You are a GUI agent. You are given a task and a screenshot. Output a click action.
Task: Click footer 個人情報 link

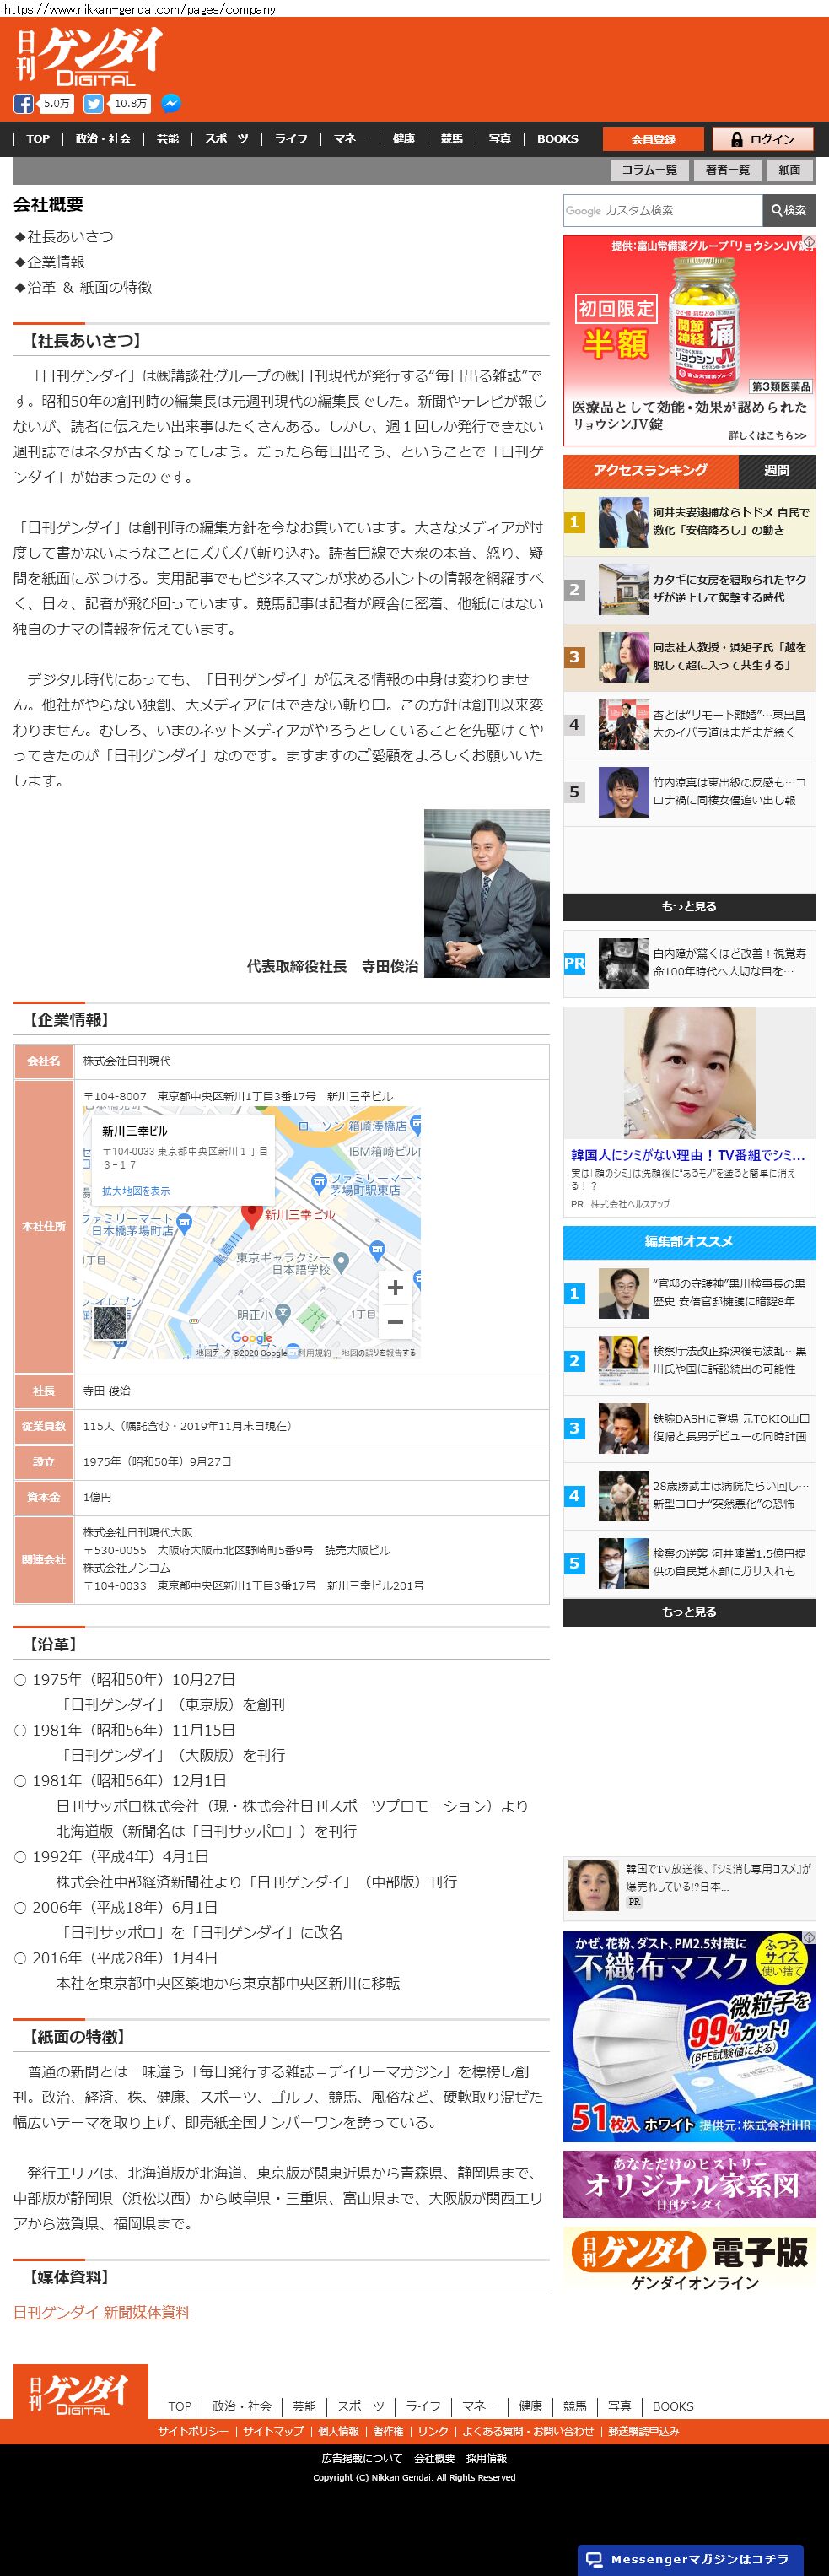click(338, 2431)
